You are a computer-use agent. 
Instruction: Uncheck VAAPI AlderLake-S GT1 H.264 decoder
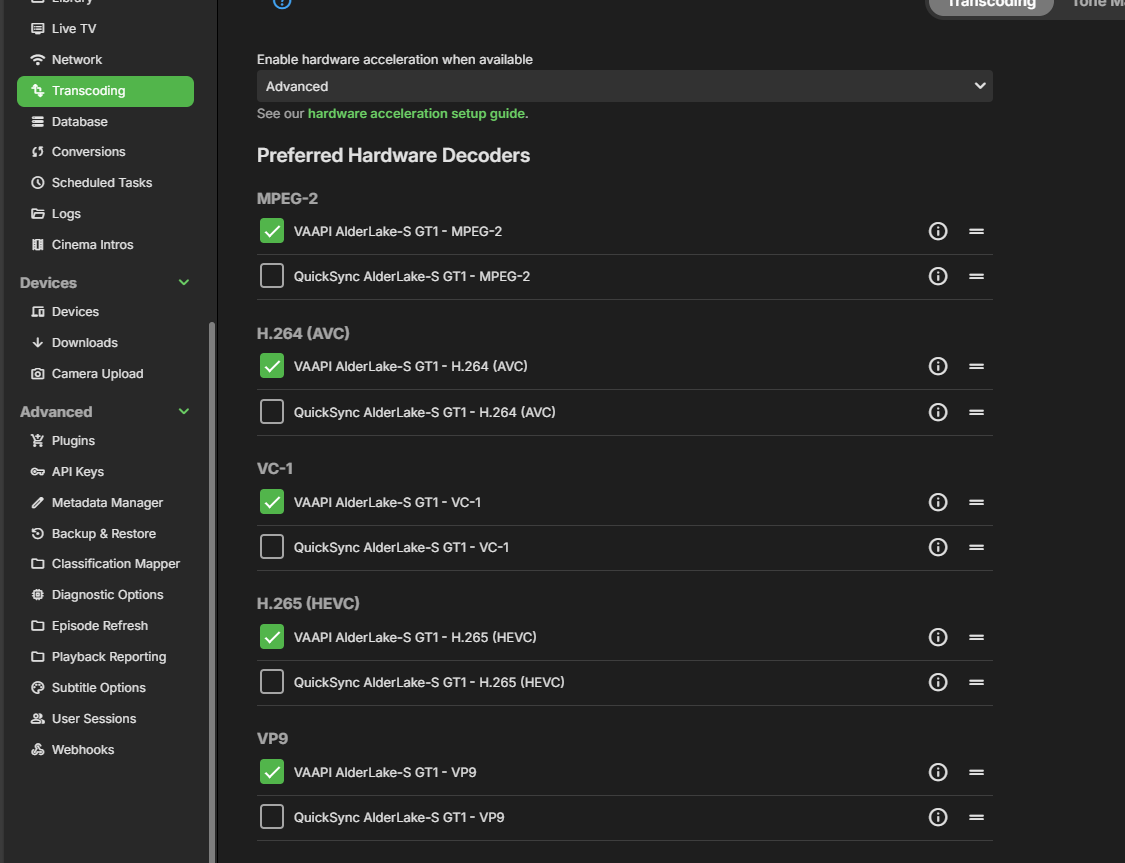coord(272,366)
